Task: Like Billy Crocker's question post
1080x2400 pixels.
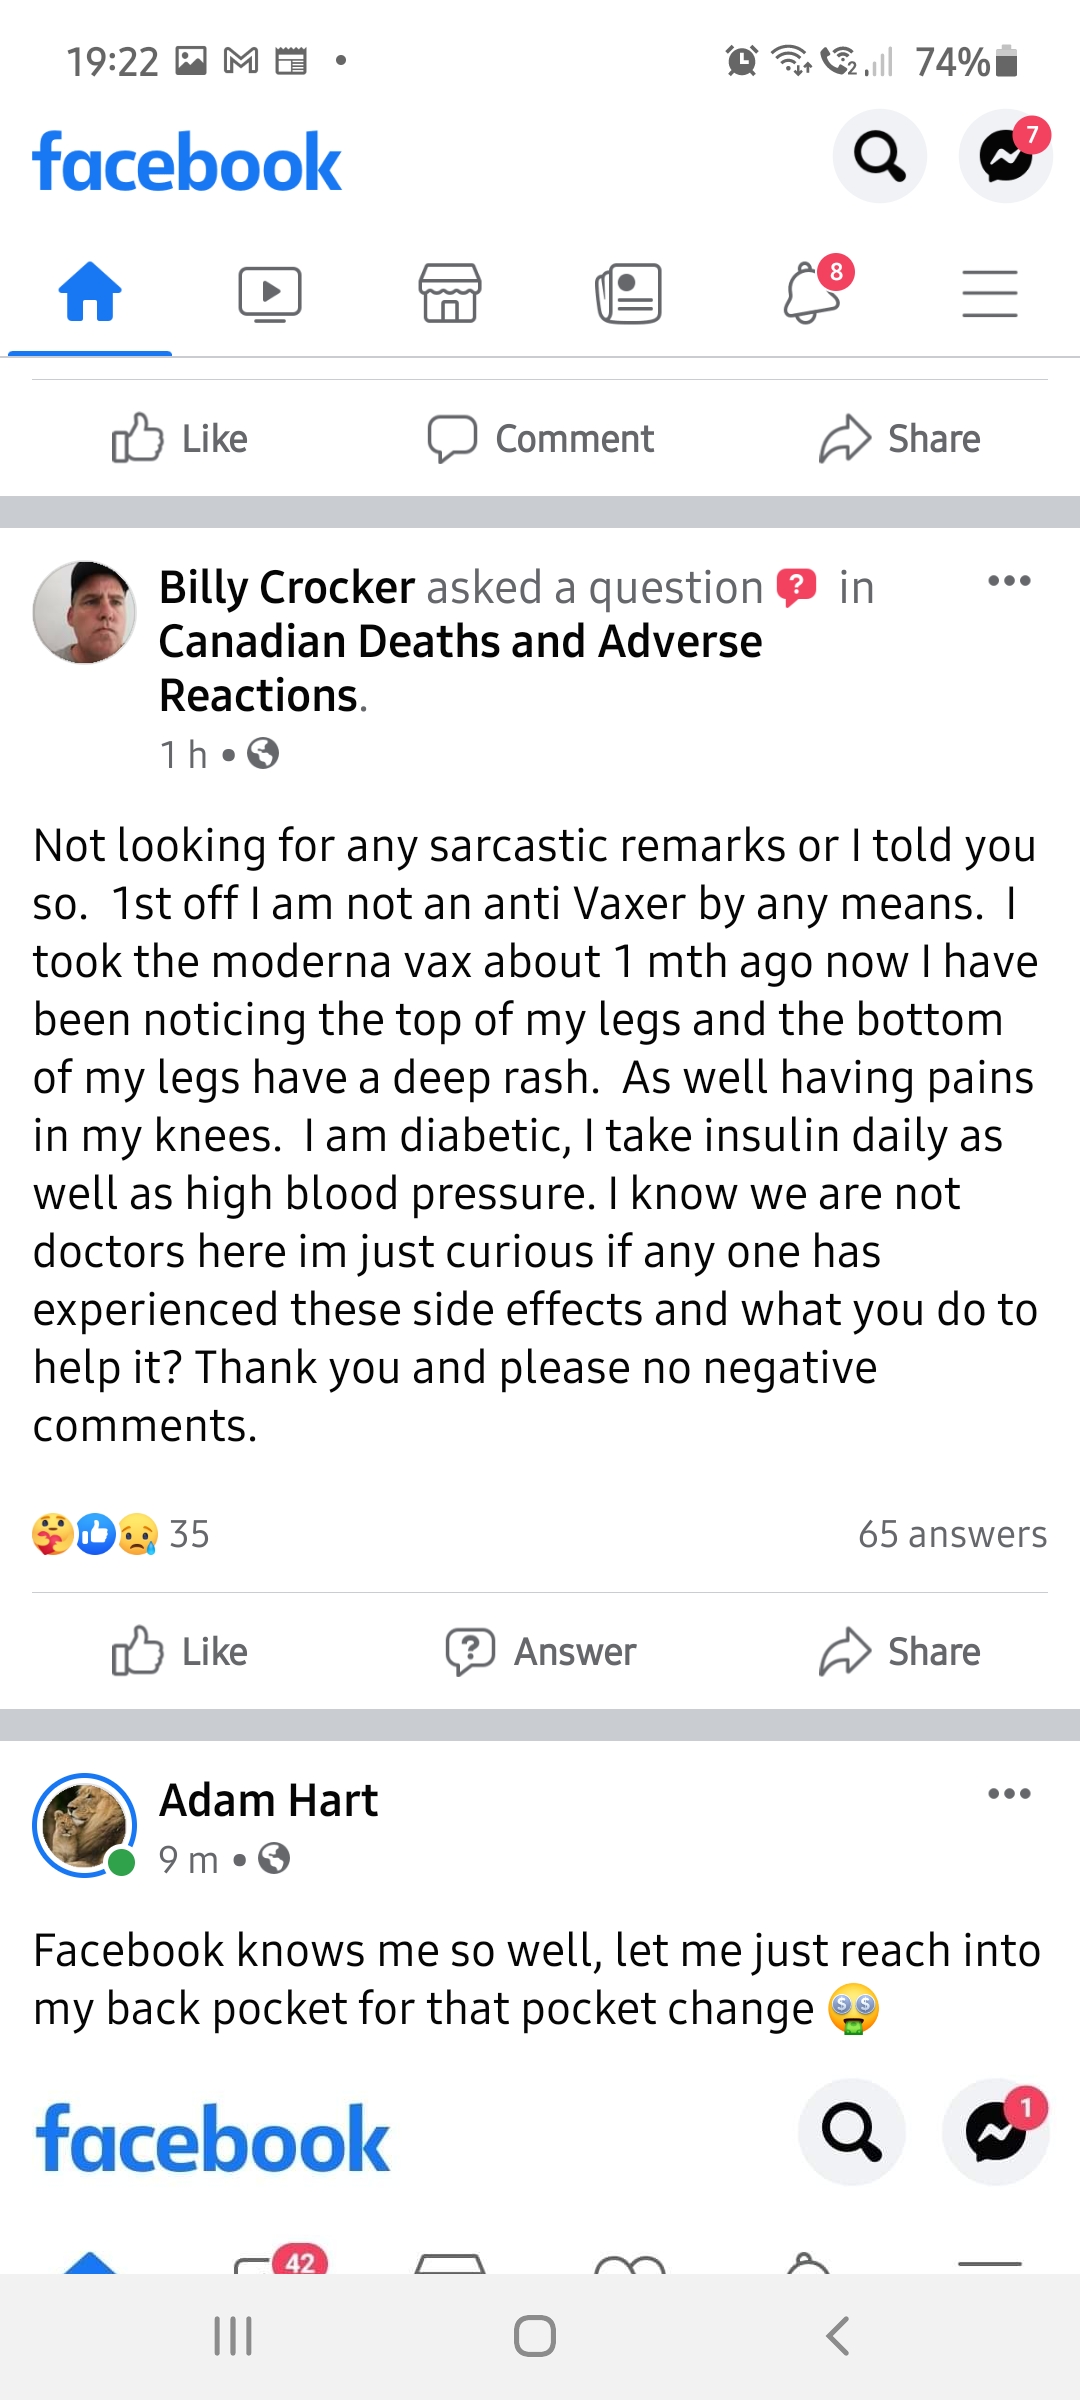Action: click(x=180, y=1652)
